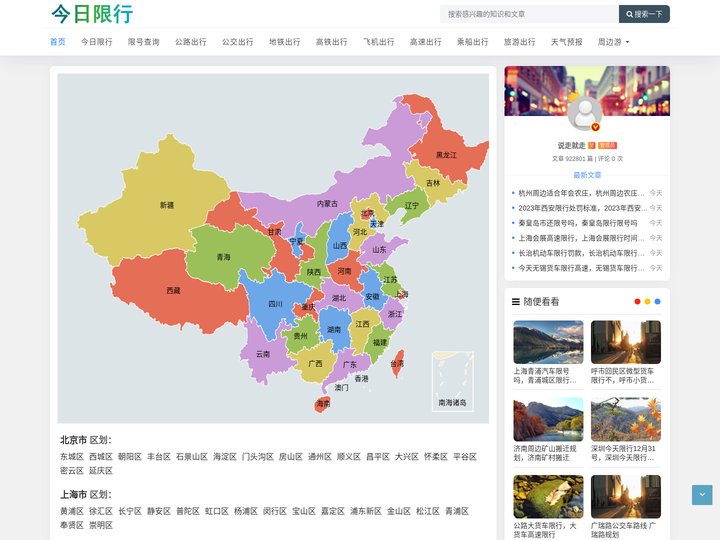Click 黑龙江 province on the map
This screenshot has width=720, height=540.
446,155
